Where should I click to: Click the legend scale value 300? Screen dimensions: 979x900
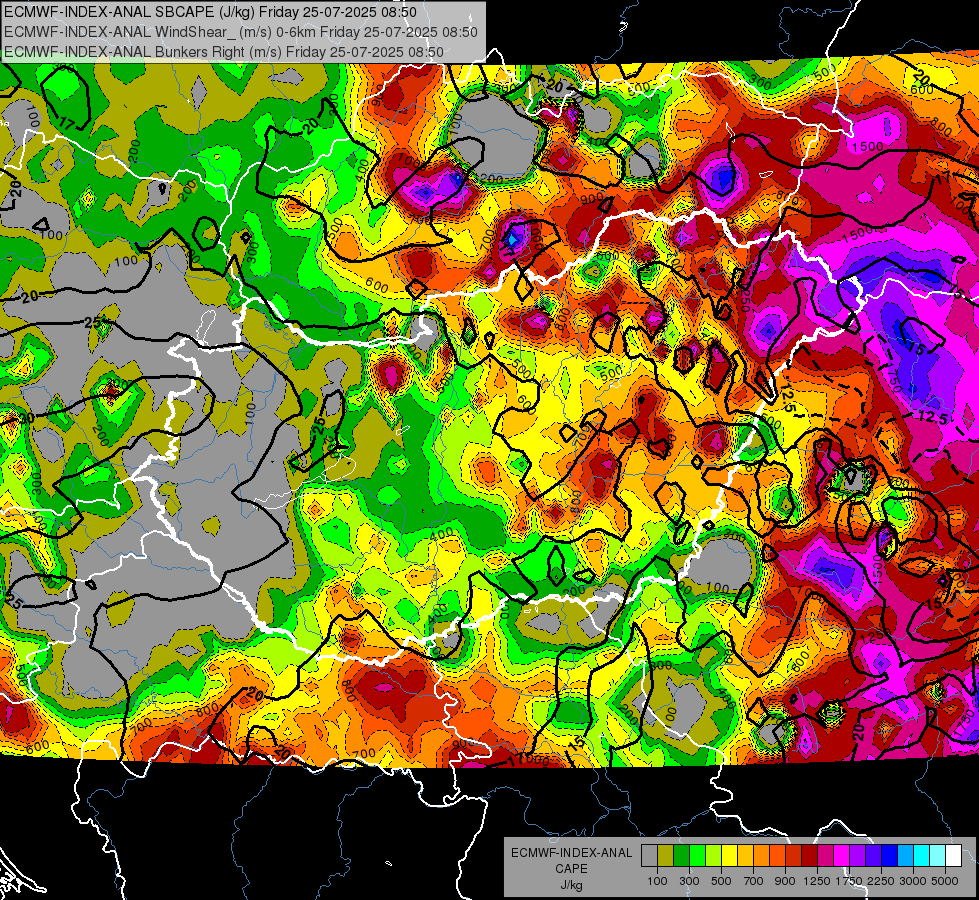click(689, 881)
